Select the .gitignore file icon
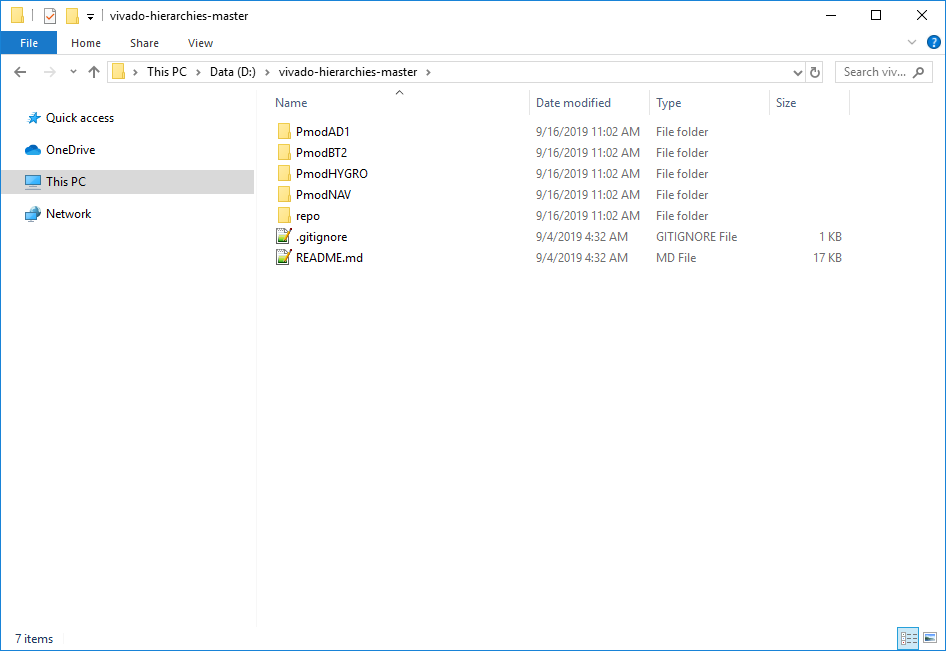Viewport: 946px width, 651px height. point(284,237)
